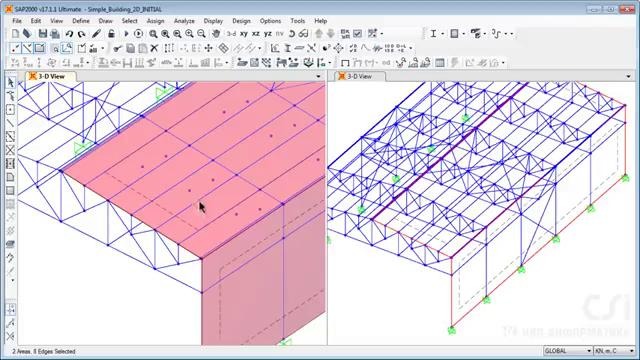Select the pointer tool in side toolbar

11,83
